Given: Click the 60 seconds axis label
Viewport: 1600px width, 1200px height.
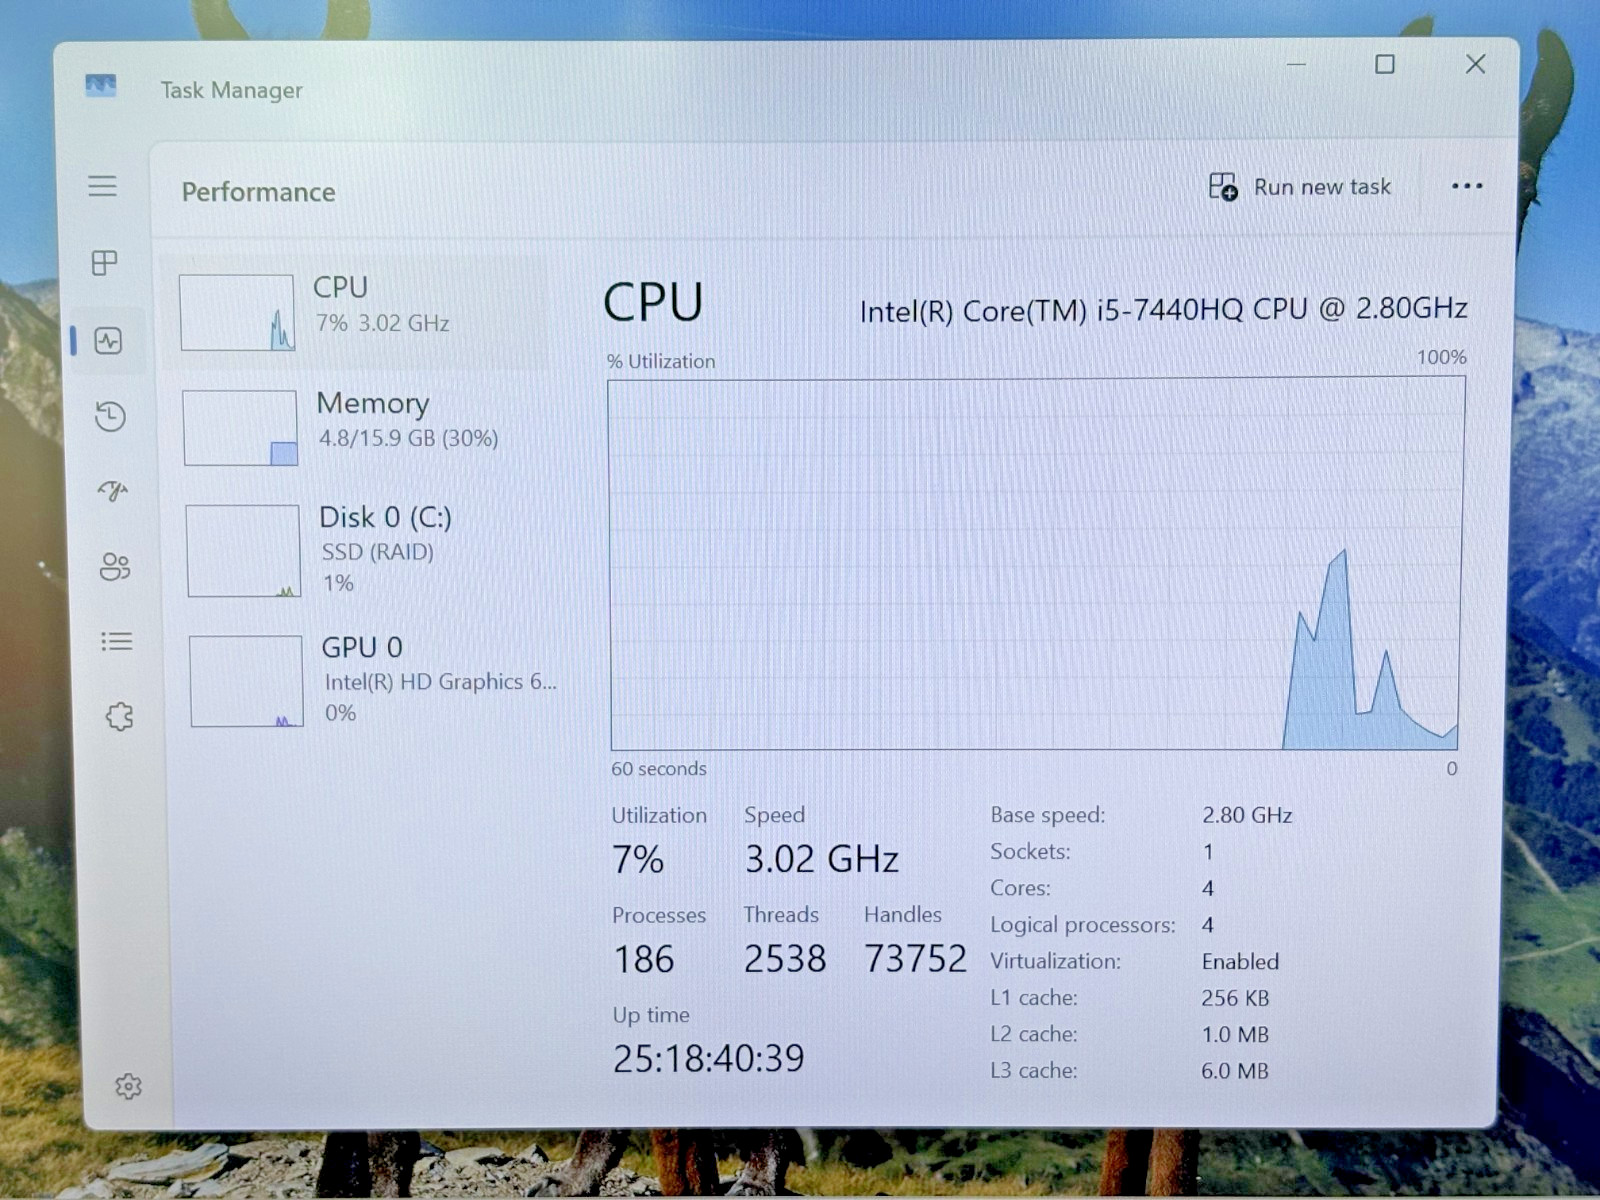Looking at the screenshot, I should point(659,768).
